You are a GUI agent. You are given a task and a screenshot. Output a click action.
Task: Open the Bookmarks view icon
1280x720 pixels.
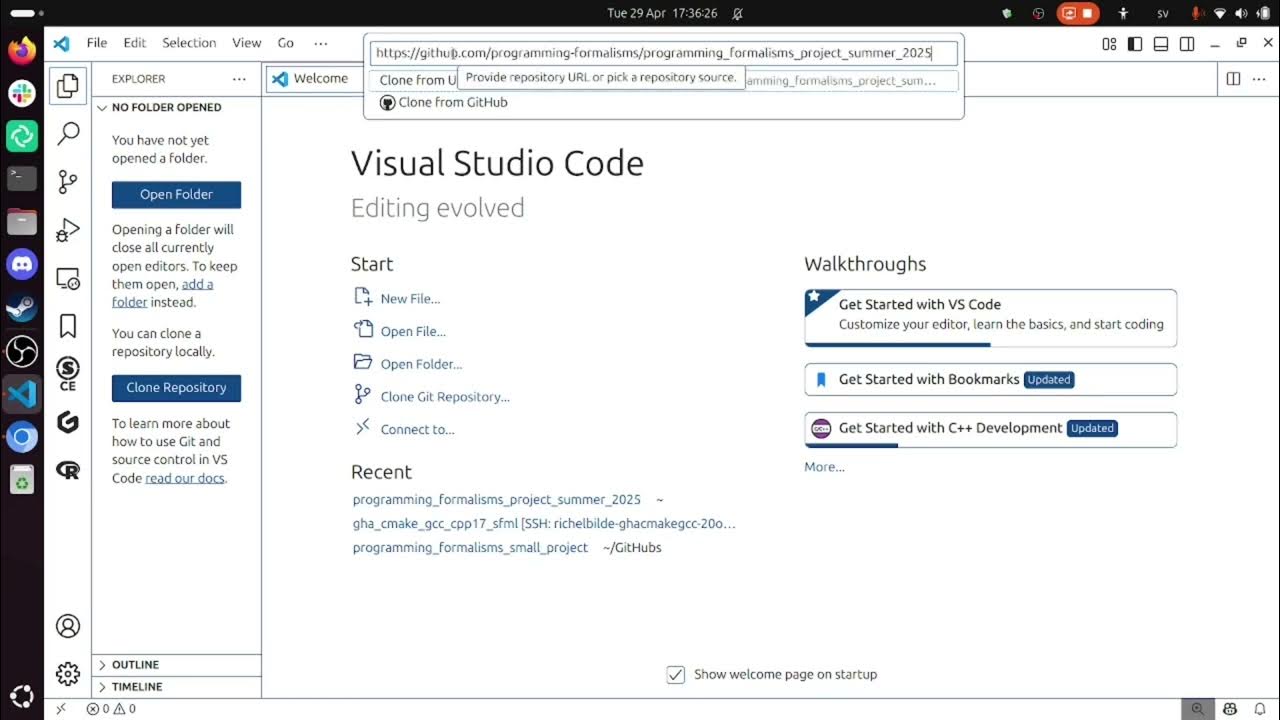68,326
